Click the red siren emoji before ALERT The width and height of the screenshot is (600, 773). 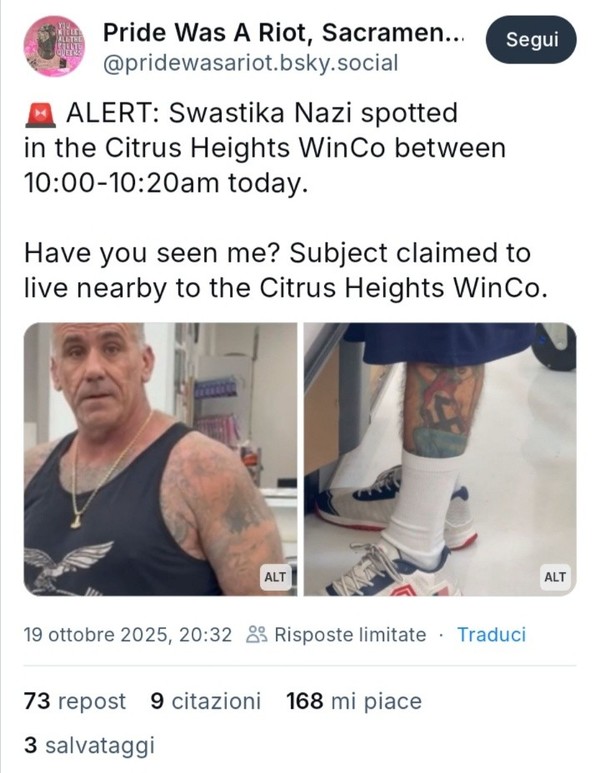(40, 114)
